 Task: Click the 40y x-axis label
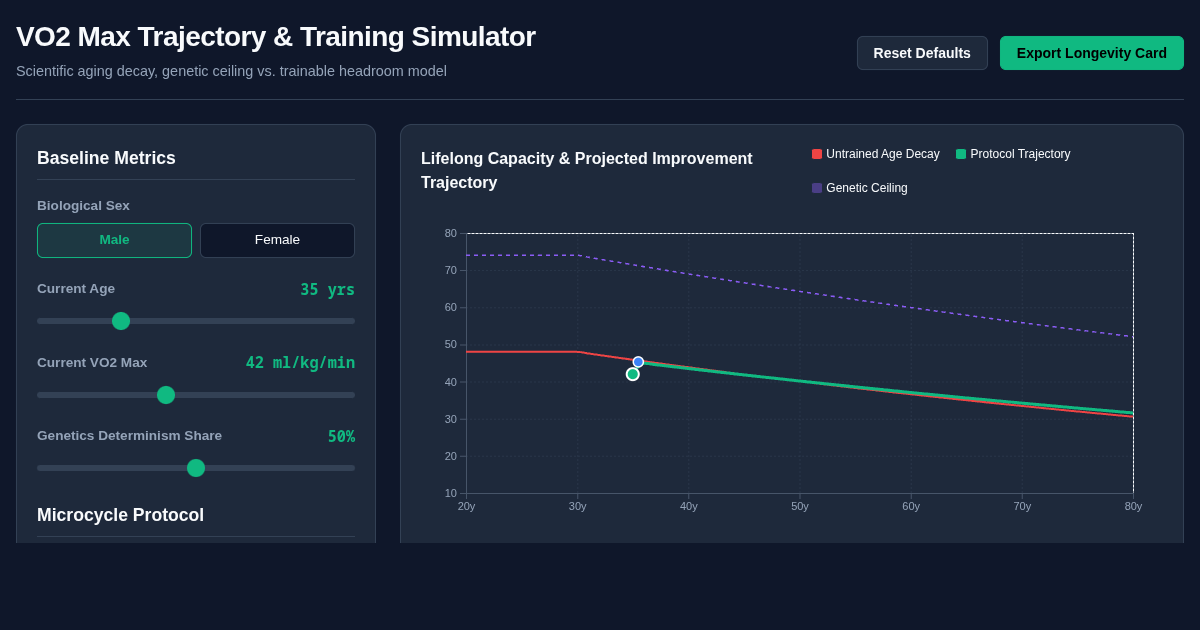click(689, 506)
